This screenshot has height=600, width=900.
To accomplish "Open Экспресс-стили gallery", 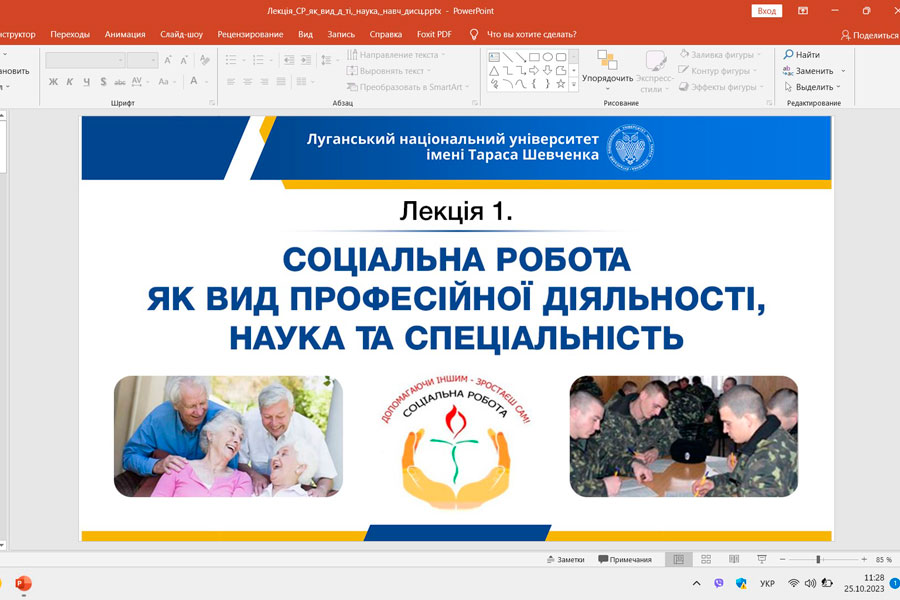I will (655, 71).
